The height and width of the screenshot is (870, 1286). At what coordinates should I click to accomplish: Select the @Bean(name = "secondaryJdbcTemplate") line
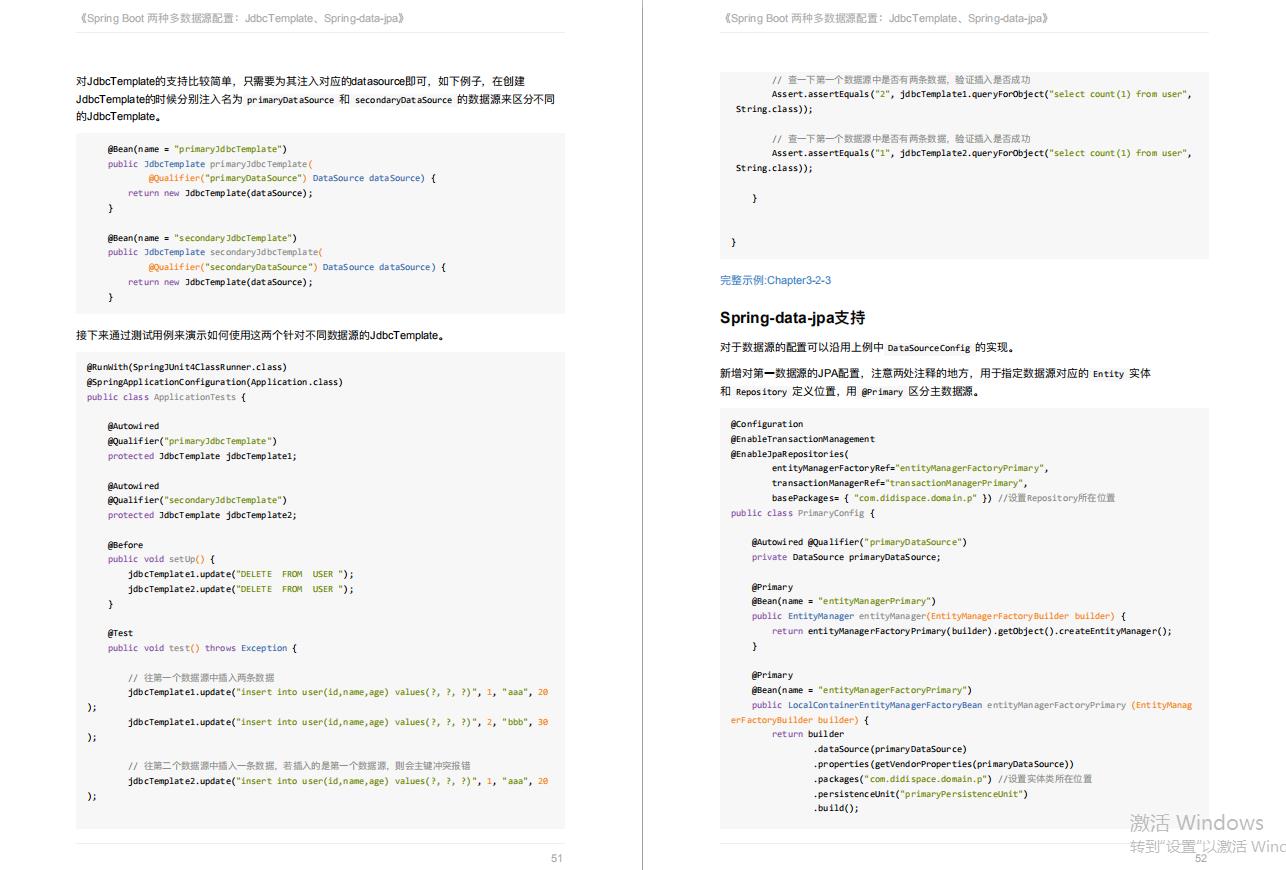pyautogui.click(x=202, y=238)
